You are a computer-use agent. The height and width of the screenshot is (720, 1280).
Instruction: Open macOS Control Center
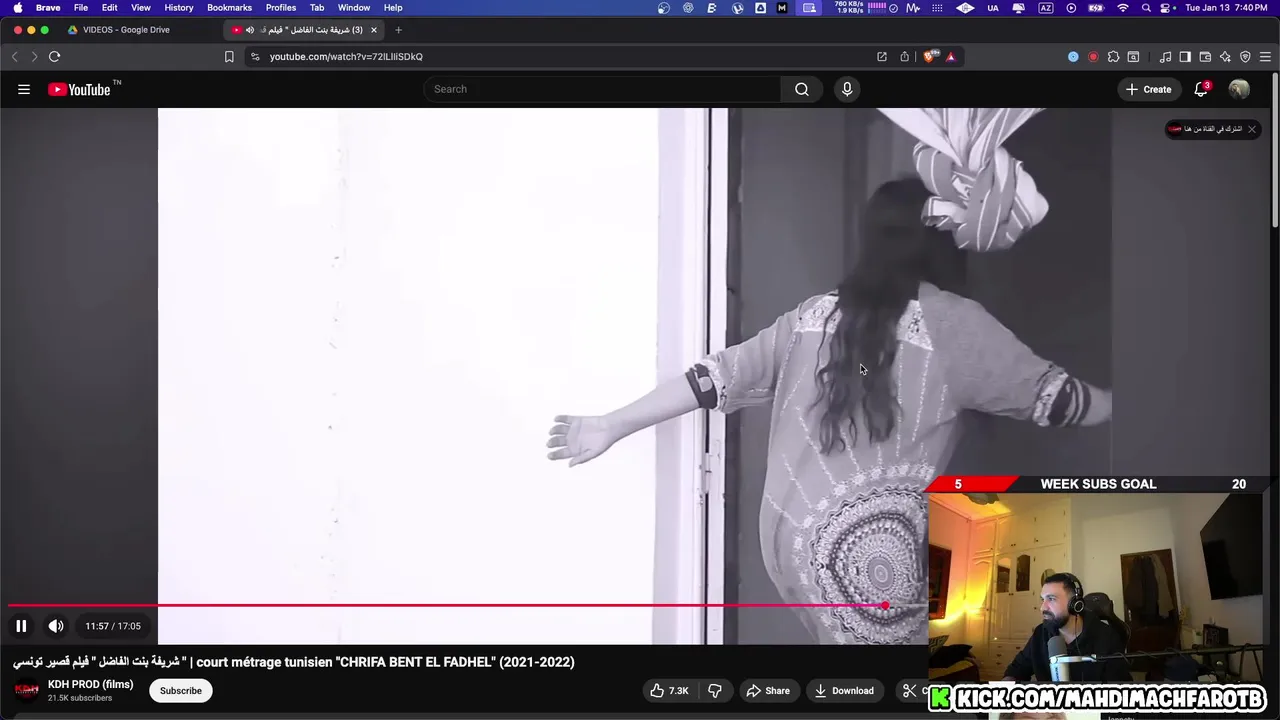point(1166,8)
